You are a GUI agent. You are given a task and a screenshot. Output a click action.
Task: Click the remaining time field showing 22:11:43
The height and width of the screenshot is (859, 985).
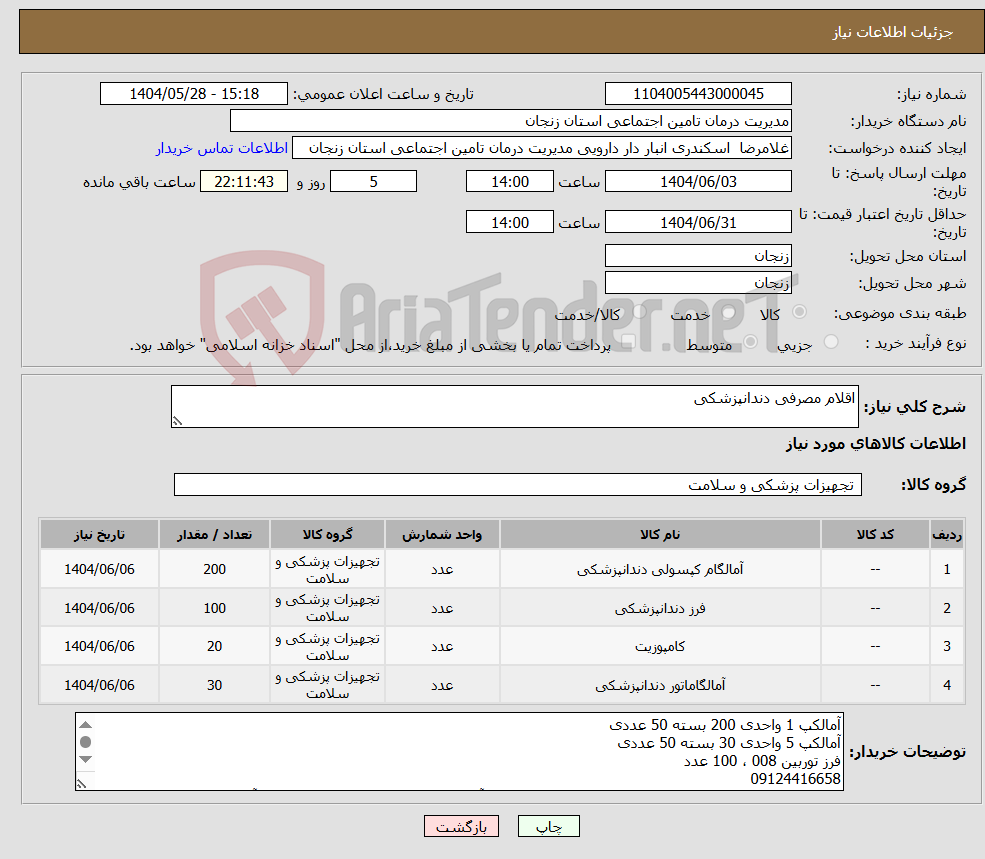[x=244, y=181]
